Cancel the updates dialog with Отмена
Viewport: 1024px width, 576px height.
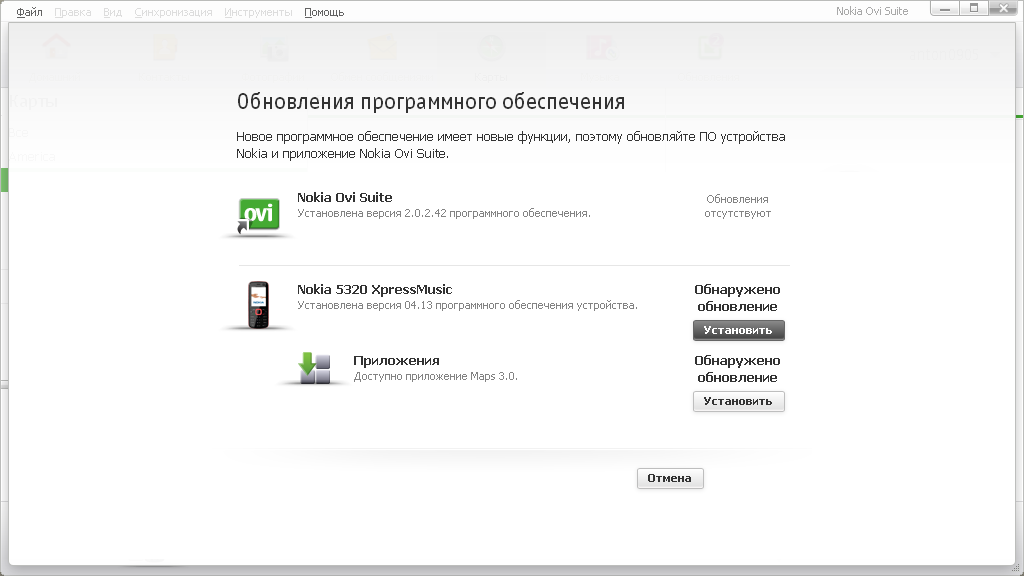click(670, 478)
